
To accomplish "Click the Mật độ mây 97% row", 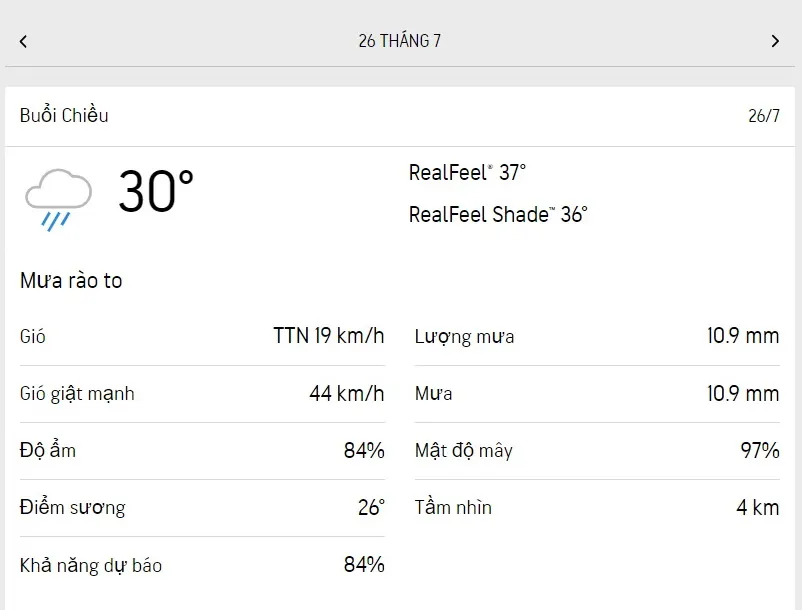I will [x=597, y=451].
